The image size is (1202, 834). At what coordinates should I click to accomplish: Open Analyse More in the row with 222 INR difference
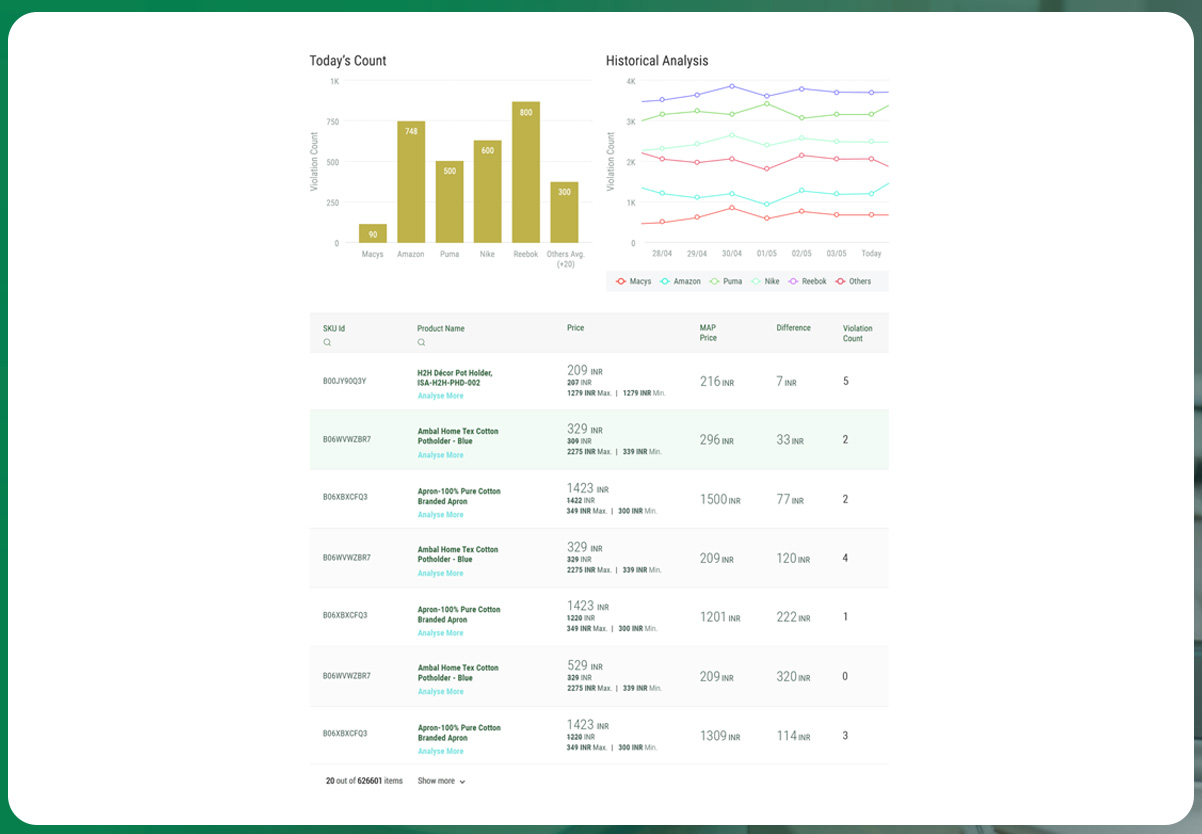pyautogui.click(x=440, y=633)
